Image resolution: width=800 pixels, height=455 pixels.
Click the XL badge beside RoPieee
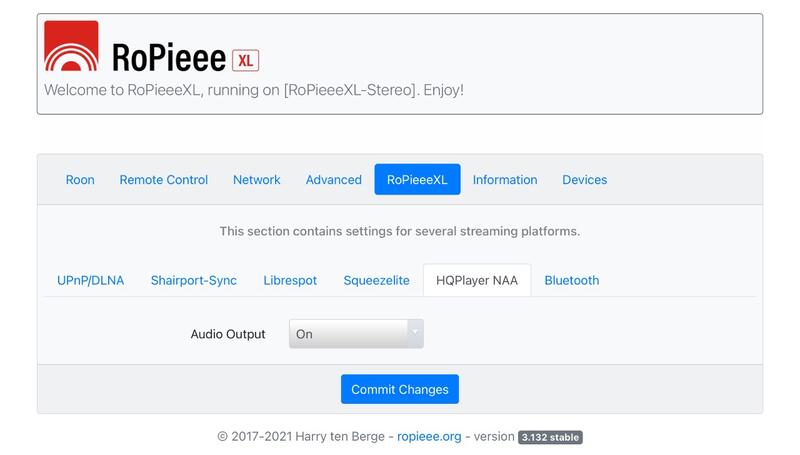coord(245,59)
